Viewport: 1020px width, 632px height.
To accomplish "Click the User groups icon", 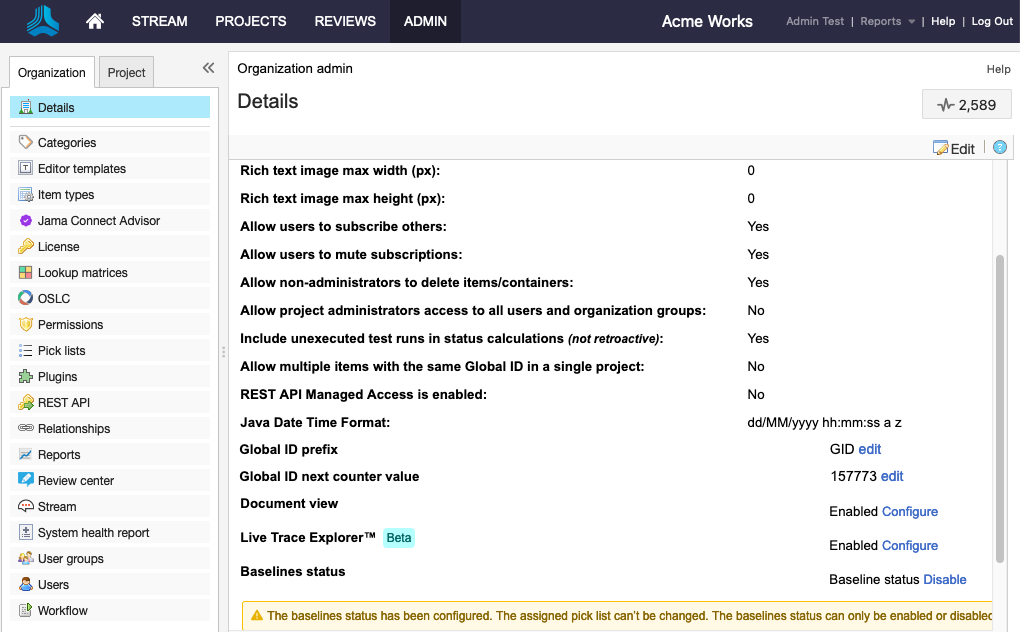I will [25, 558].
